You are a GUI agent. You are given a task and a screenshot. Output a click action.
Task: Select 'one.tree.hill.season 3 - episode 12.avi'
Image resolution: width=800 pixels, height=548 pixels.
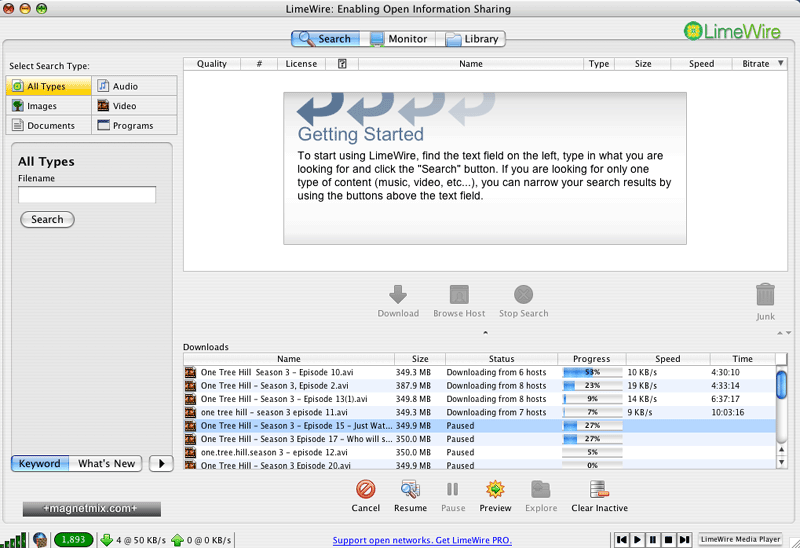[480, 452]
